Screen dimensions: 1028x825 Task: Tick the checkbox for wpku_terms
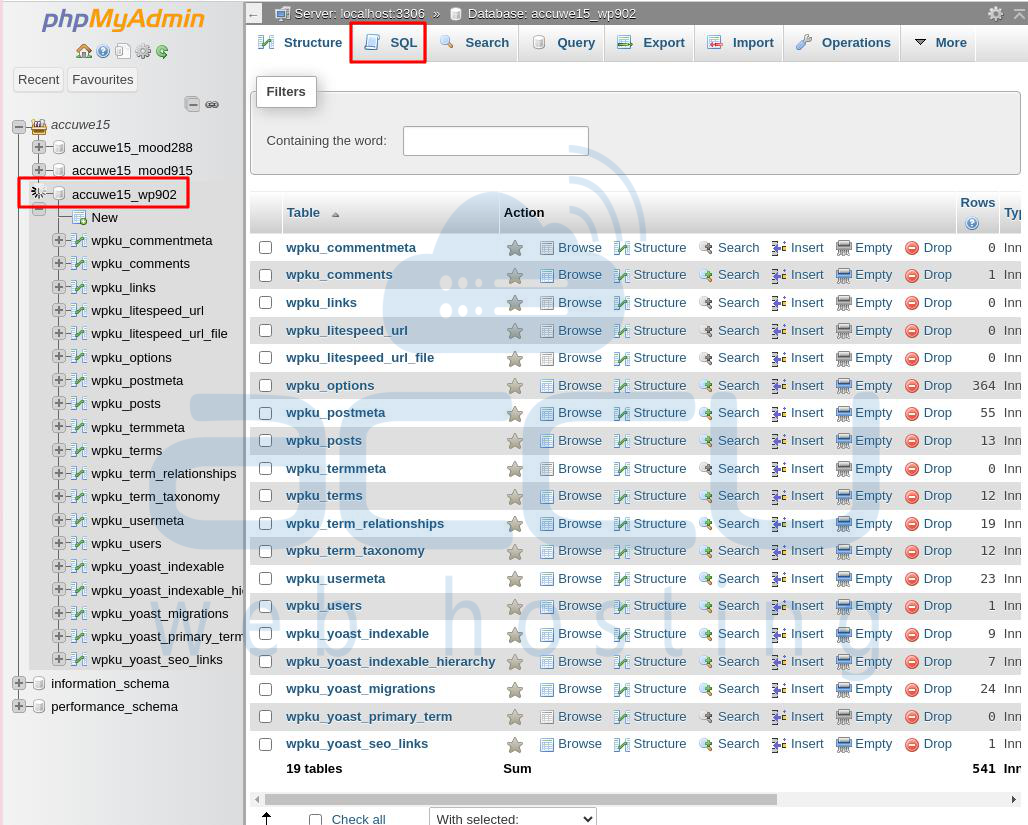click(266, 496)
